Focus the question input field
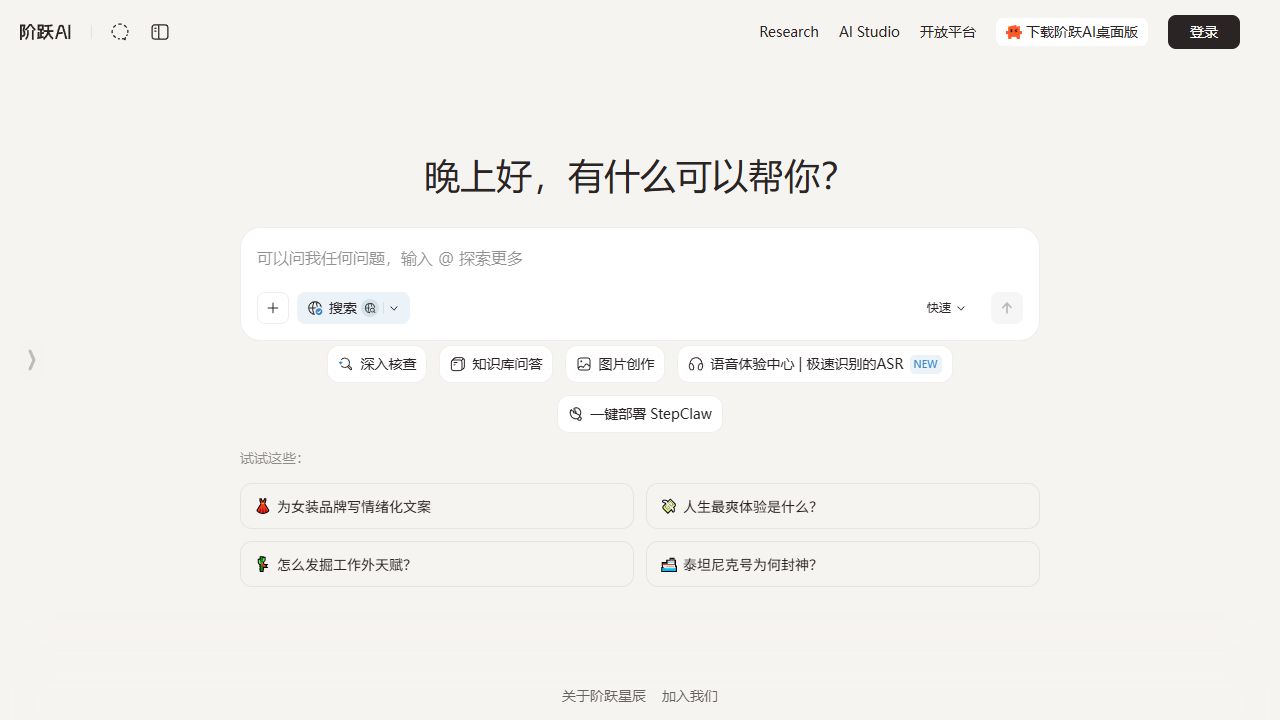Screen dimensions: 1280x720 640,259
